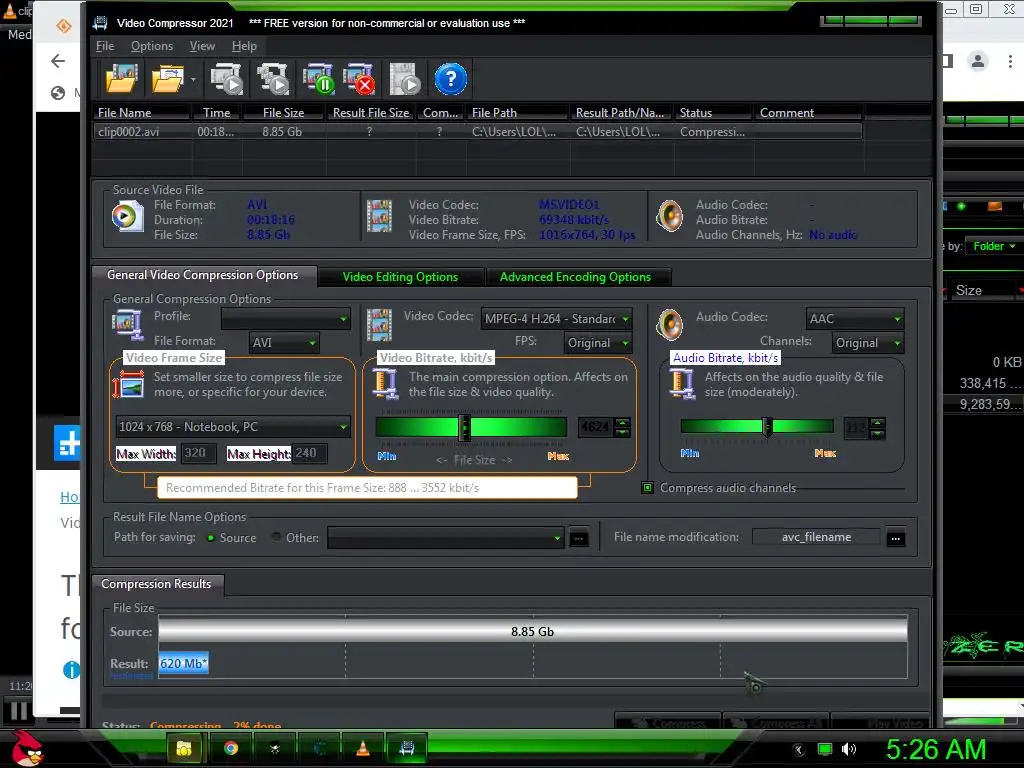Open Chrome from the taskbar
The width and height of the screenshot is (1024, 768).
(x=231, y=748)
